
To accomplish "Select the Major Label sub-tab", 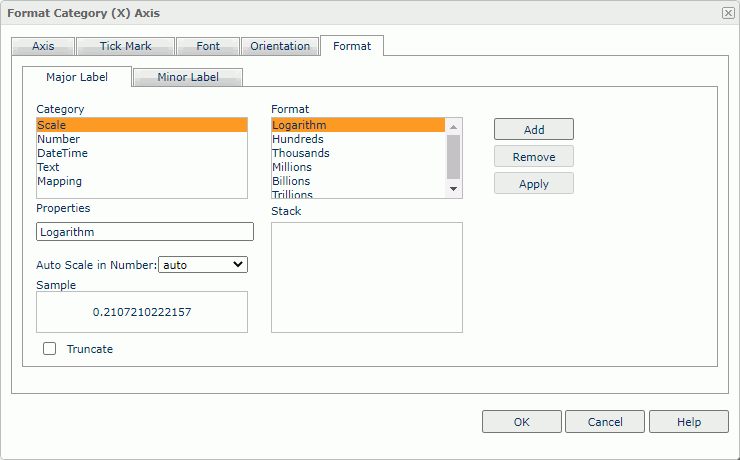I will tap(77, 77).
